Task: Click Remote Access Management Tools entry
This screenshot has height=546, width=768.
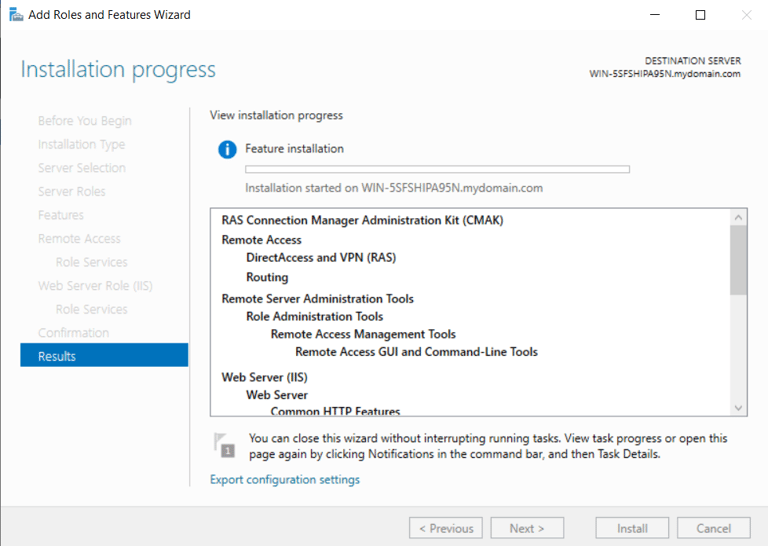Action: 363,334
